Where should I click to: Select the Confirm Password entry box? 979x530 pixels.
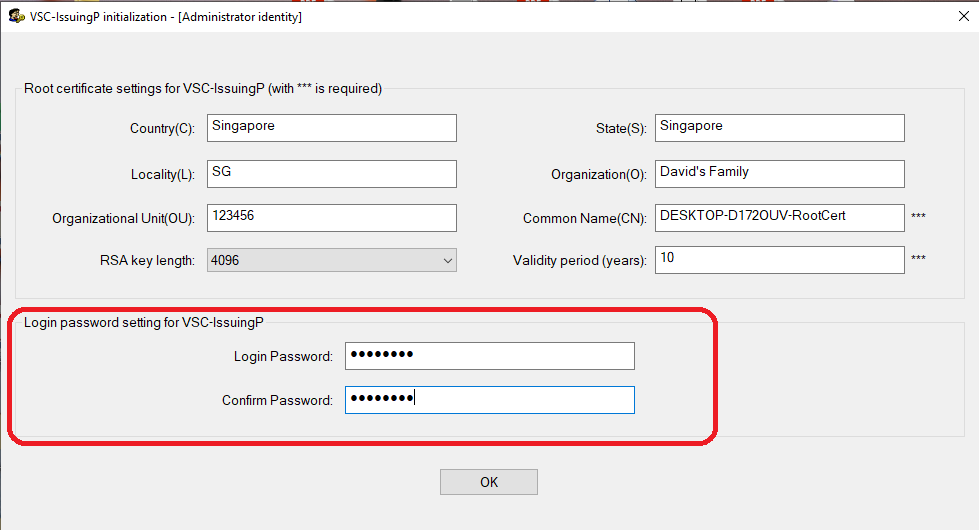click(x=489, y=400)
